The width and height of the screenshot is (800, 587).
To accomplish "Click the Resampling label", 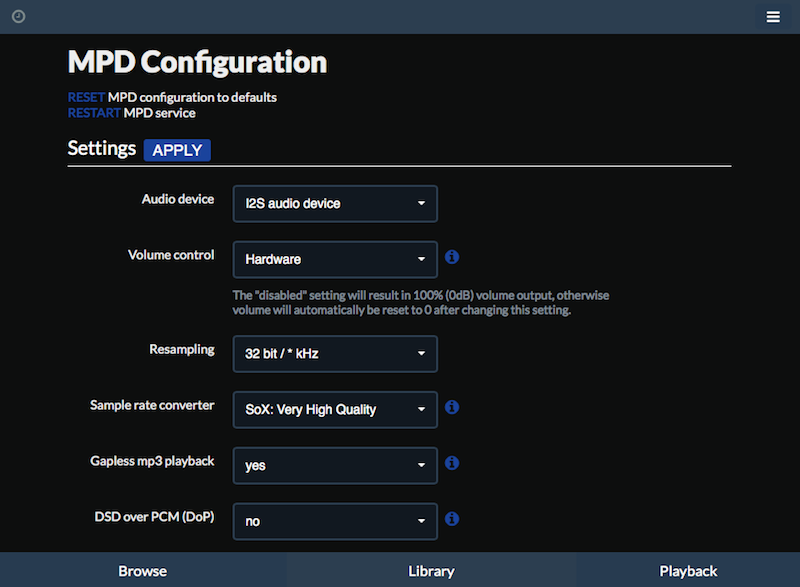I will tap(182, 349).
